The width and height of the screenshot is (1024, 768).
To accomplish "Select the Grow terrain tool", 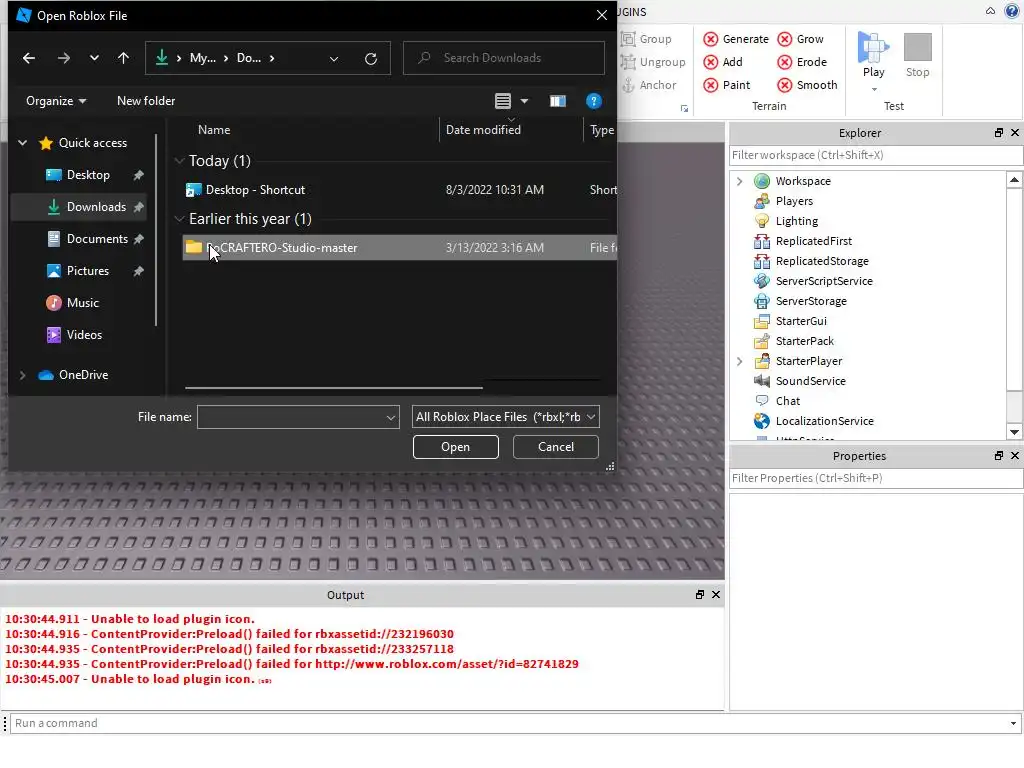I will pyautogui.click(x=800, y=39).
